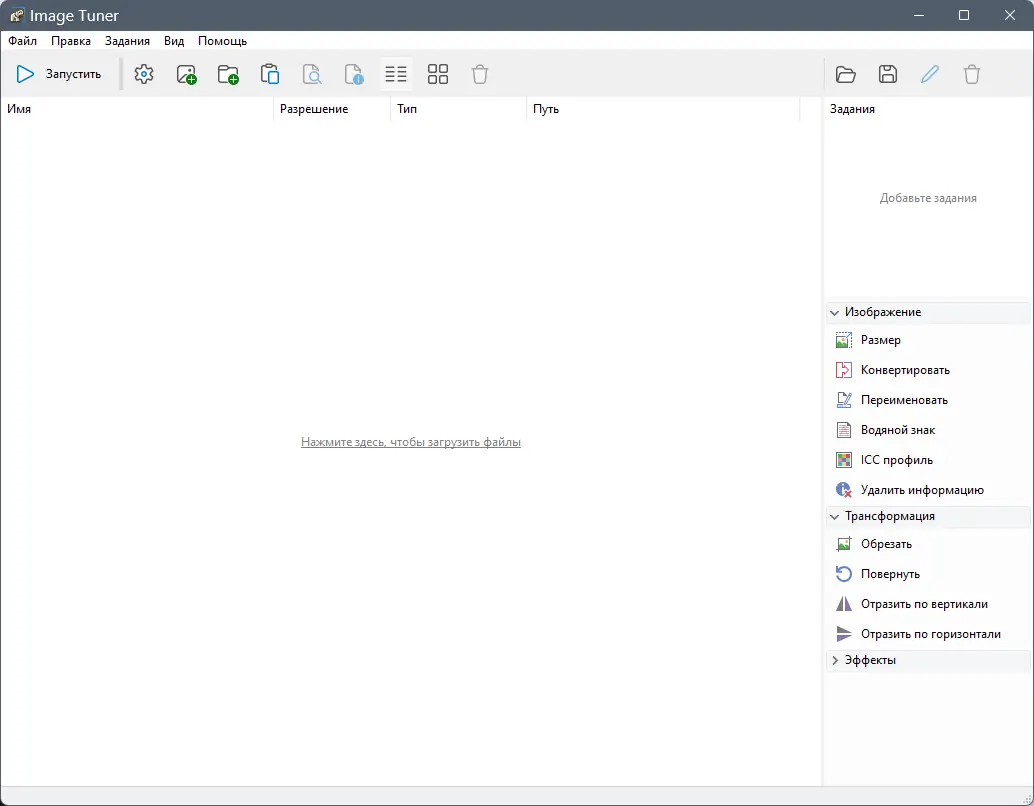Expand the Эффекты section
Screen dimensions: 1034x806
coord(835,660)
